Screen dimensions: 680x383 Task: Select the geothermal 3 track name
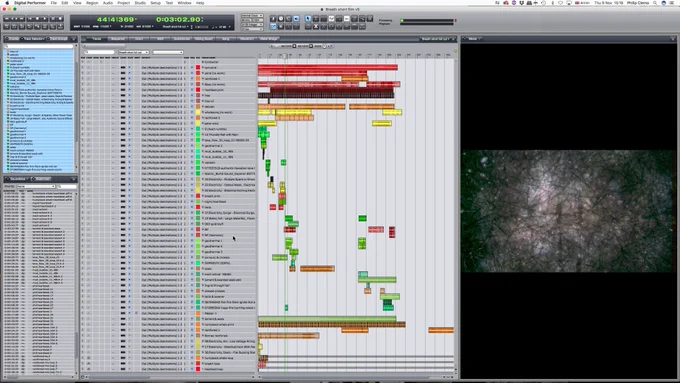pyautogui.click(x=213, y=252)
